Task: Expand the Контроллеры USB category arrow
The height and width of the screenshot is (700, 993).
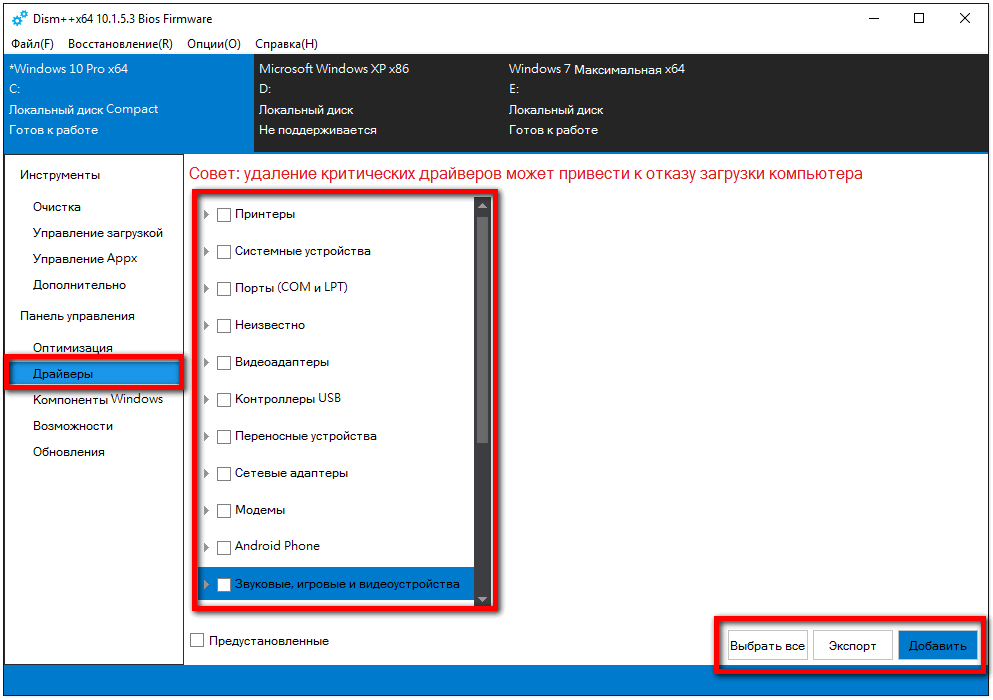Action: click(x=207, y=399)
